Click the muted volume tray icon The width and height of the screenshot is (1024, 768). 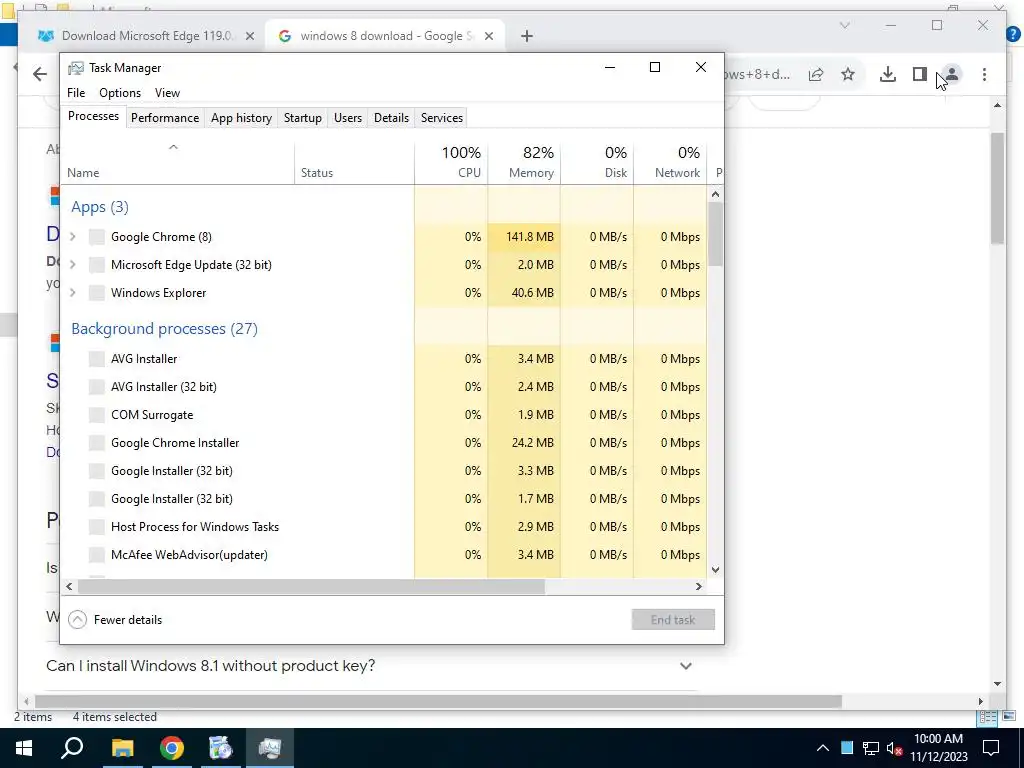click(895, 748)
